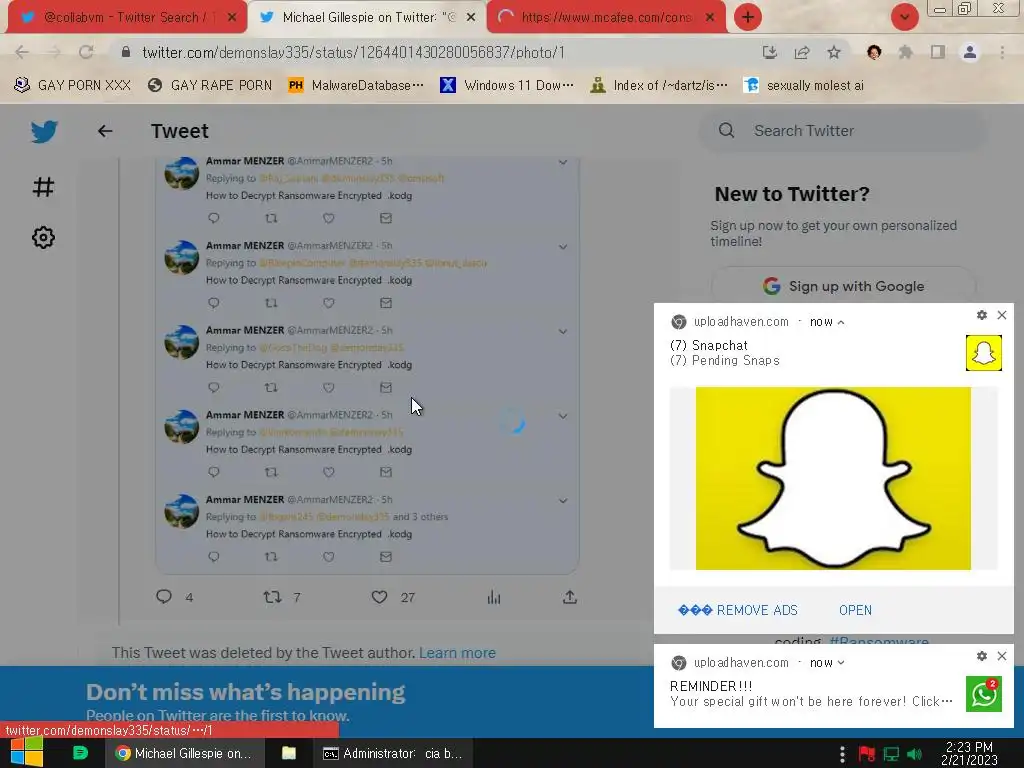Click OPEN on Snapchat notification
The image size is (1024, 768).
coord(855,610)
